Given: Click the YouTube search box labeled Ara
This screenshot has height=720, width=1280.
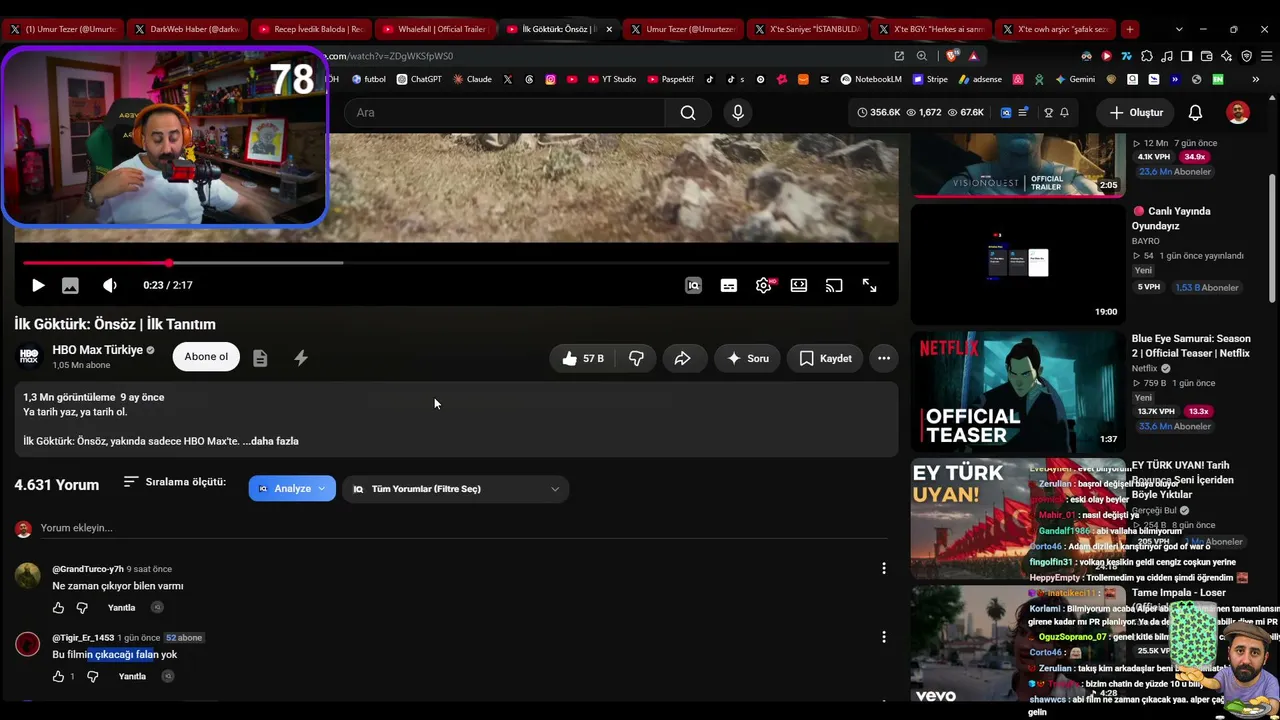Looking at the screenshot, I should coord(505,113).
